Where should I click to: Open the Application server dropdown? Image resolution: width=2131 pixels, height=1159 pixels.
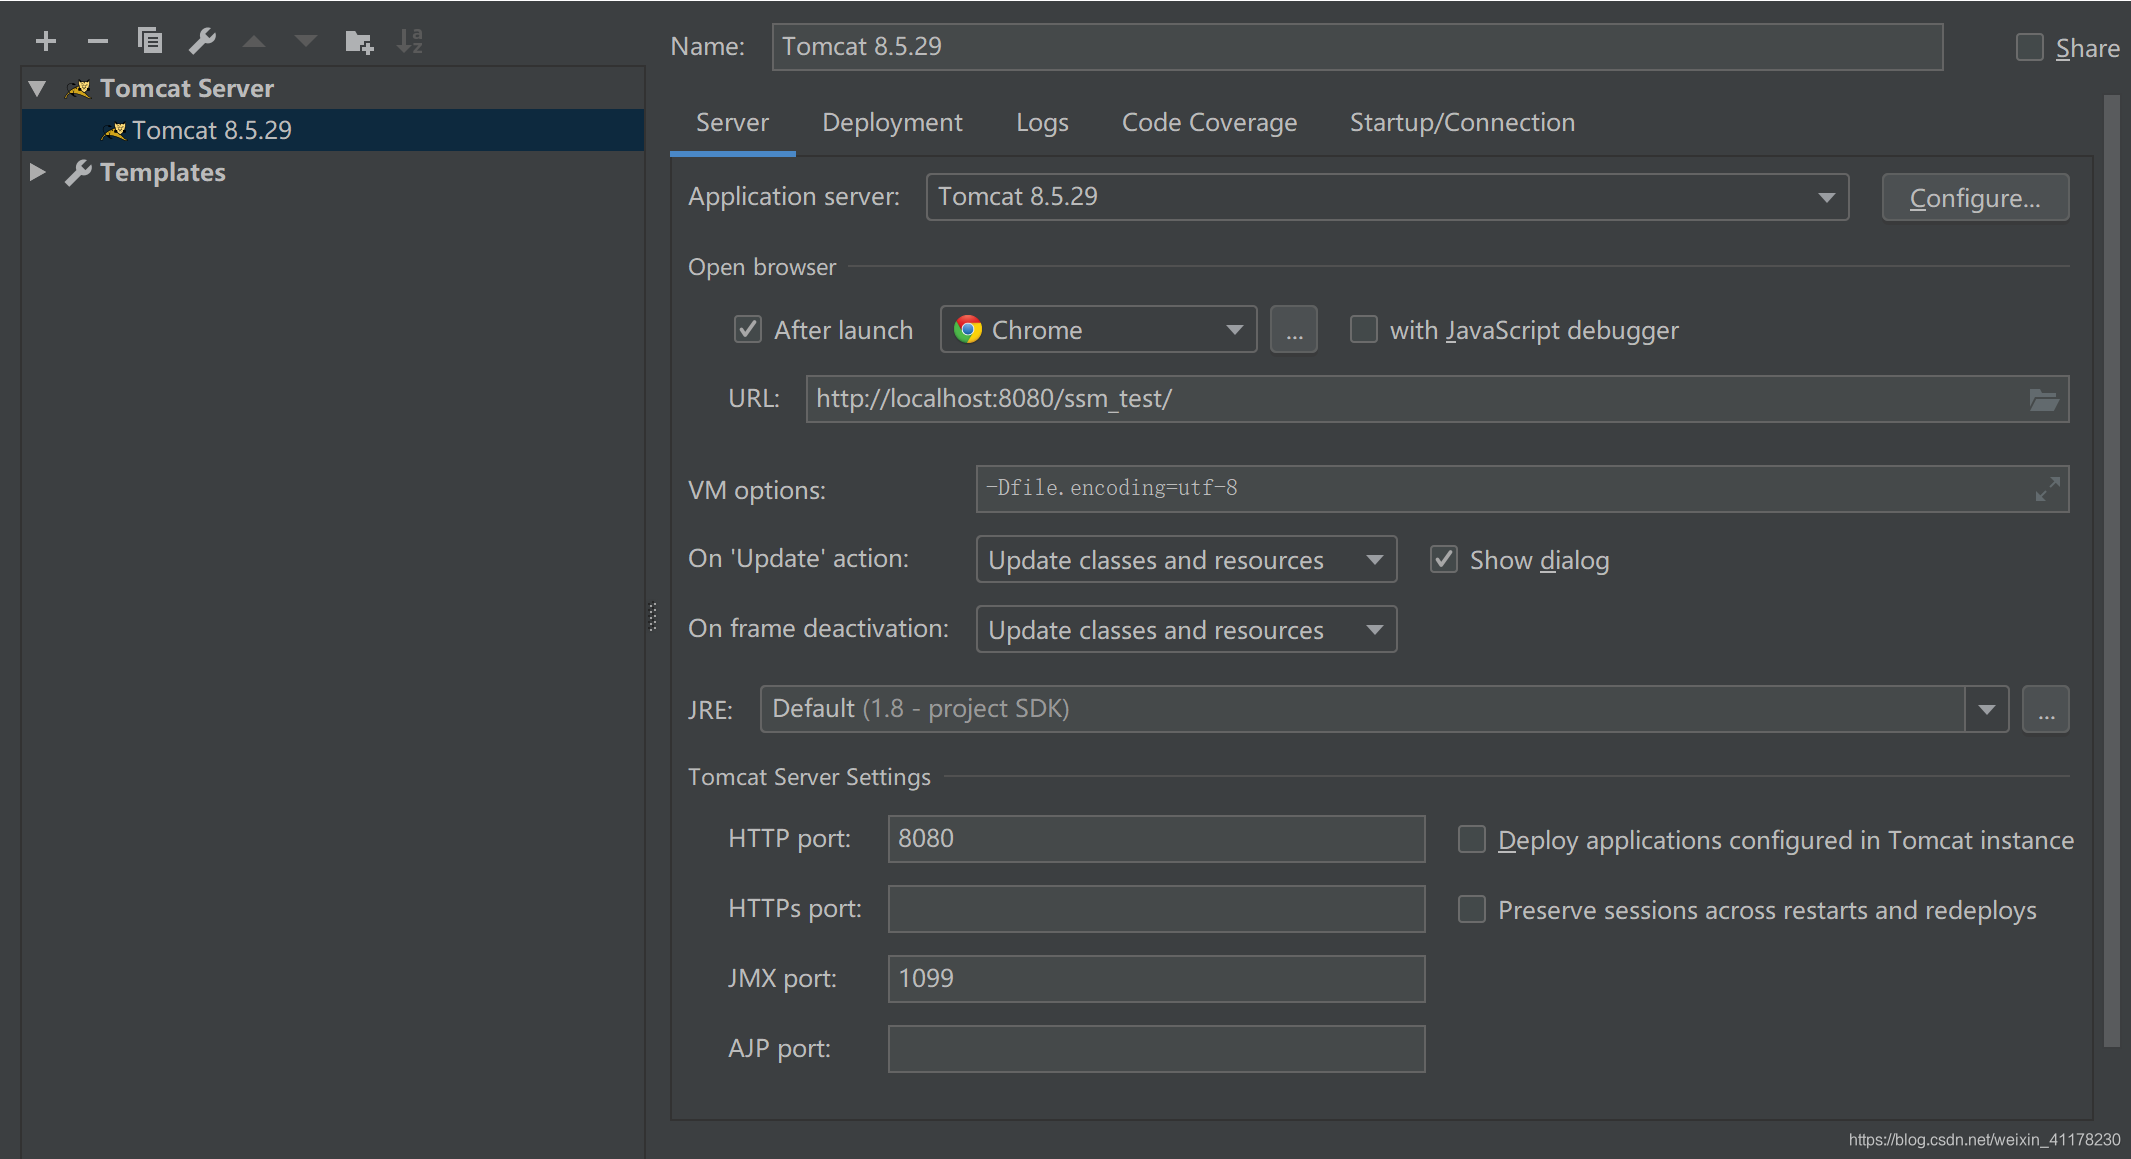1386,197
